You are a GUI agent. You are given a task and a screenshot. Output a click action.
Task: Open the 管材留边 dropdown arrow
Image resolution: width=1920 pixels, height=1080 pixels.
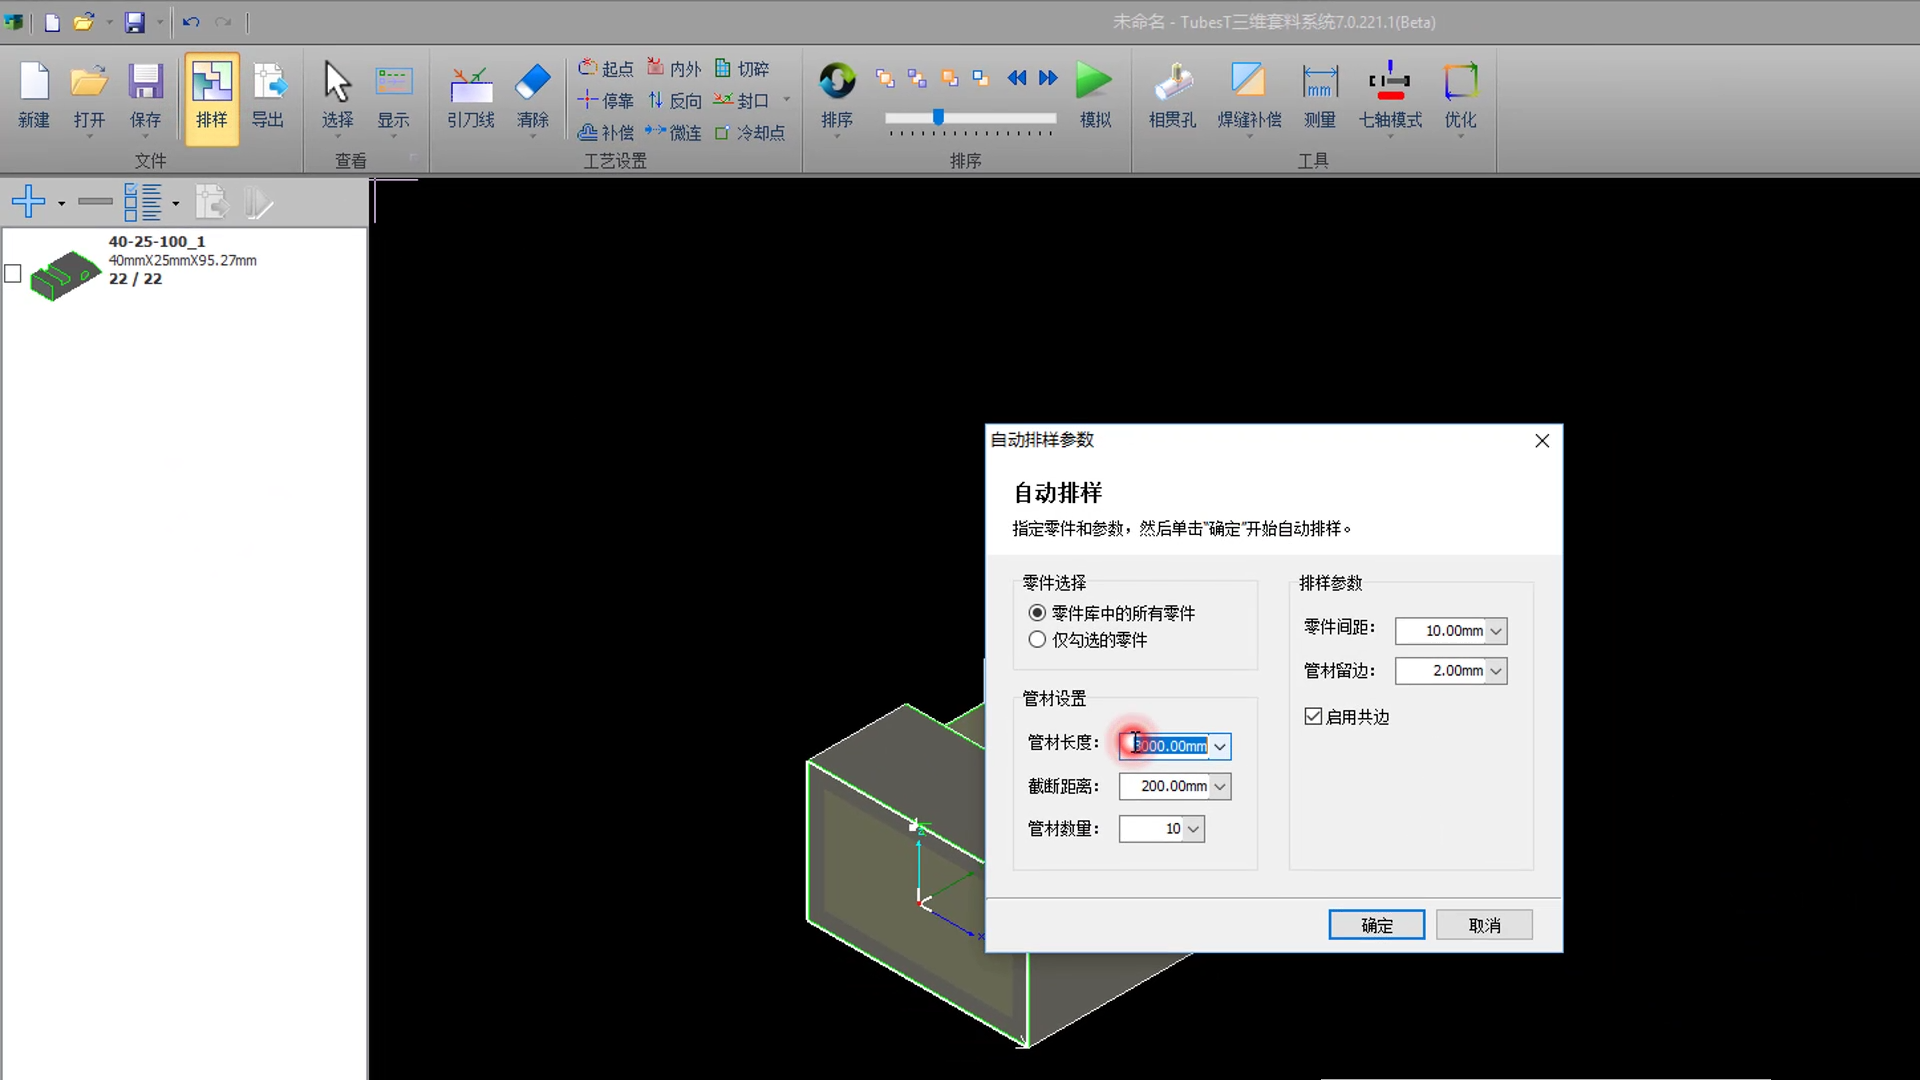click(1496, 671)
